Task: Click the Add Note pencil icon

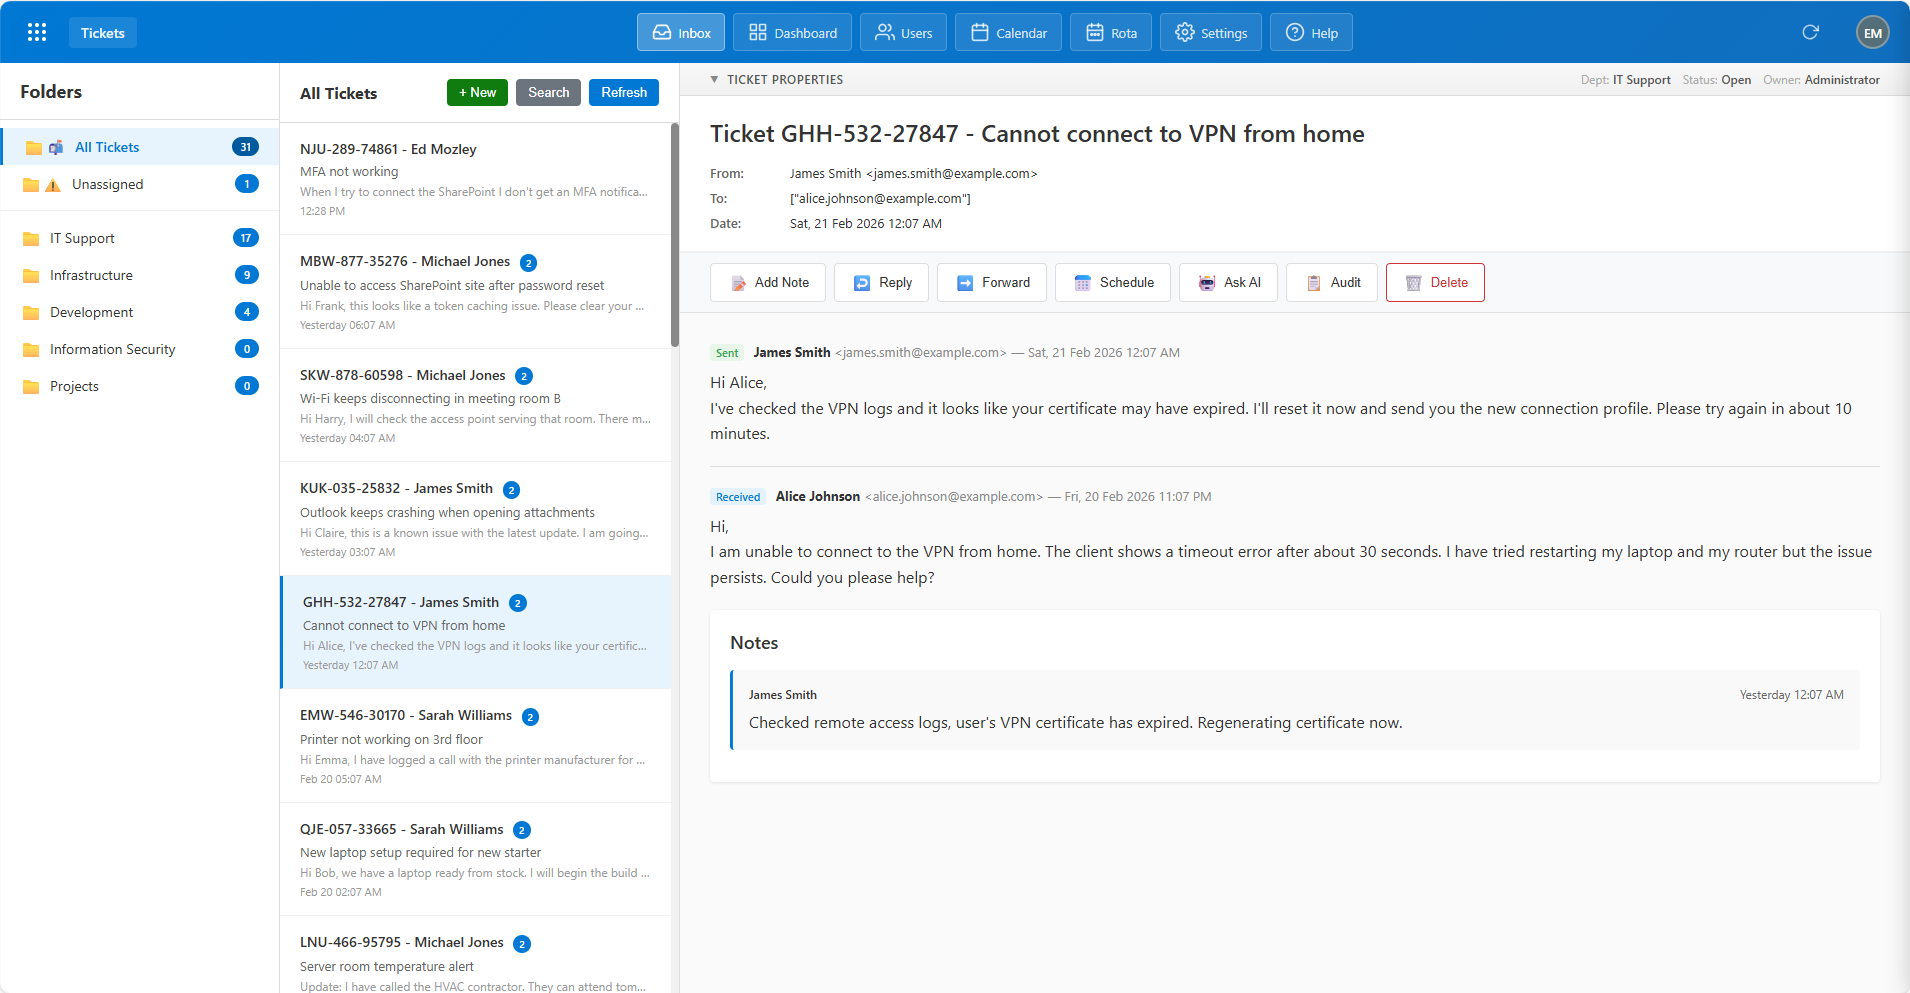Action: pos(739,283)
